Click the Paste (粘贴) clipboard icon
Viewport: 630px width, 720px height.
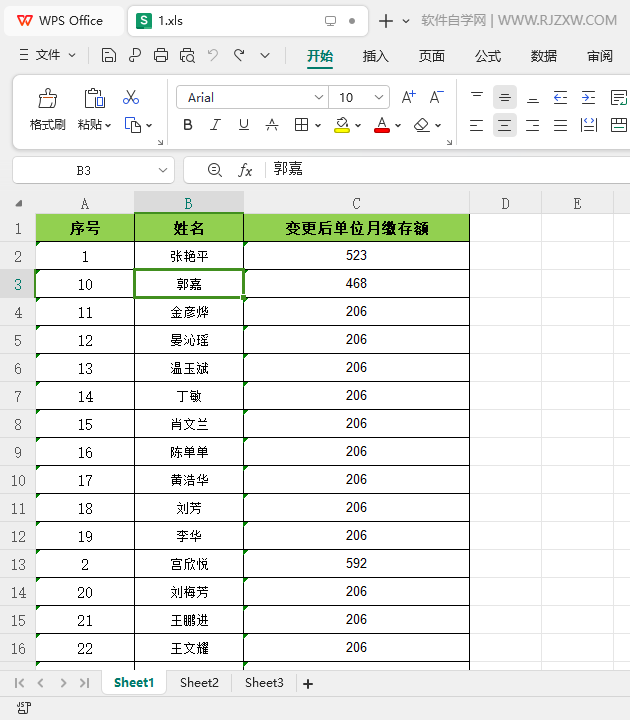(95, 98)
